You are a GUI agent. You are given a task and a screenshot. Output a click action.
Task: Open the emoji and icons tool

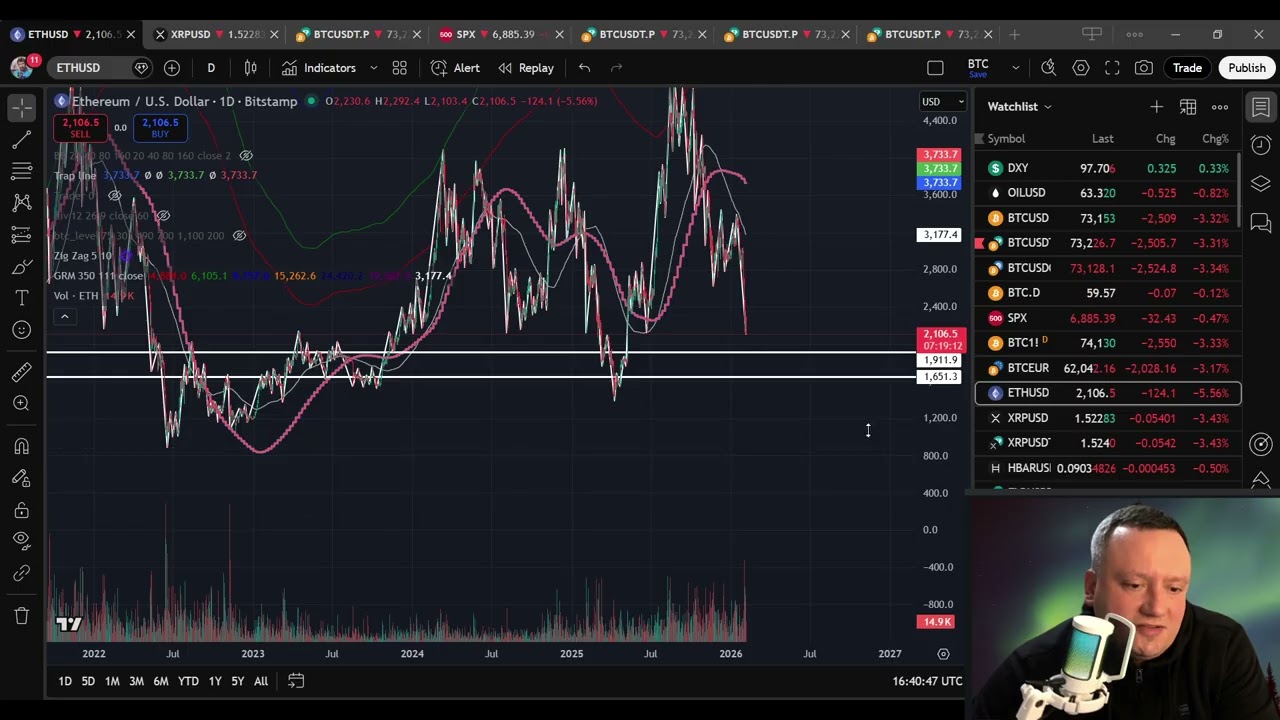click(x=22, y=330)
